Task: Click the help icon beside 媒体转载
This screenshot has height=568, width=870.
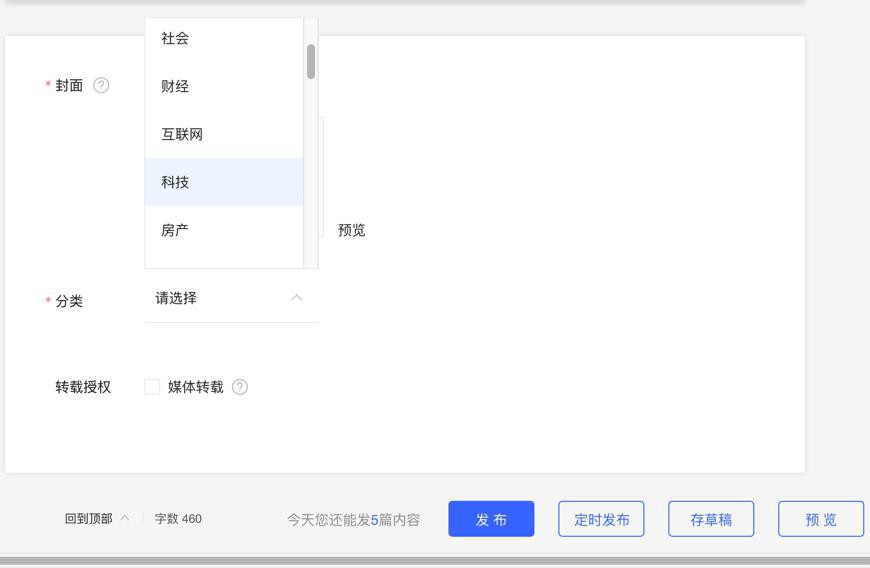Action: (240, 387)
